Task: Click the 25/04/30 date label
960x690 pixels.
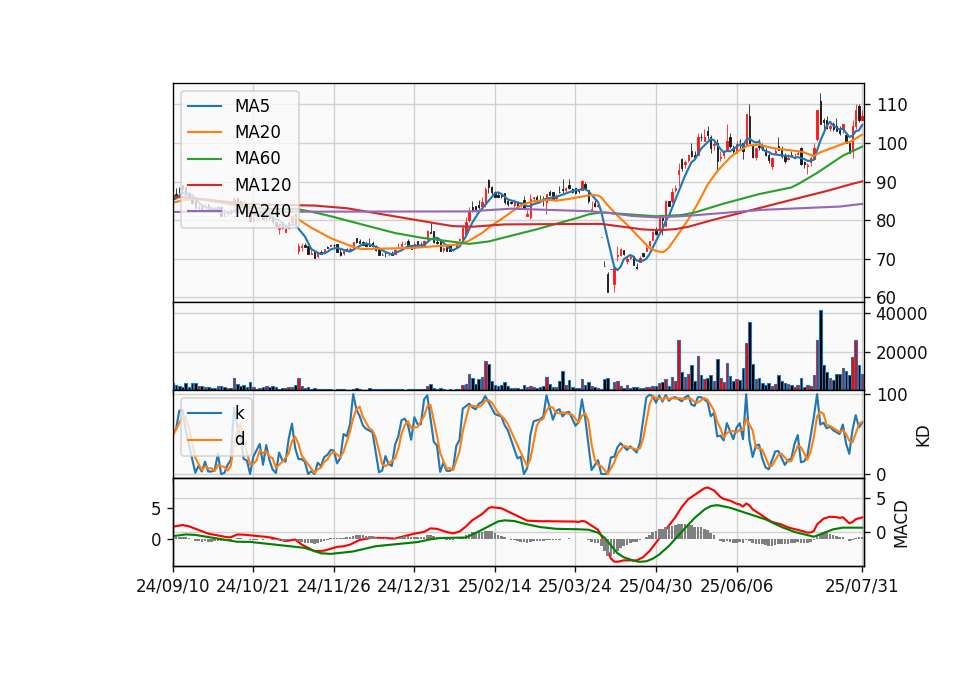Action: tap(656, 587)
